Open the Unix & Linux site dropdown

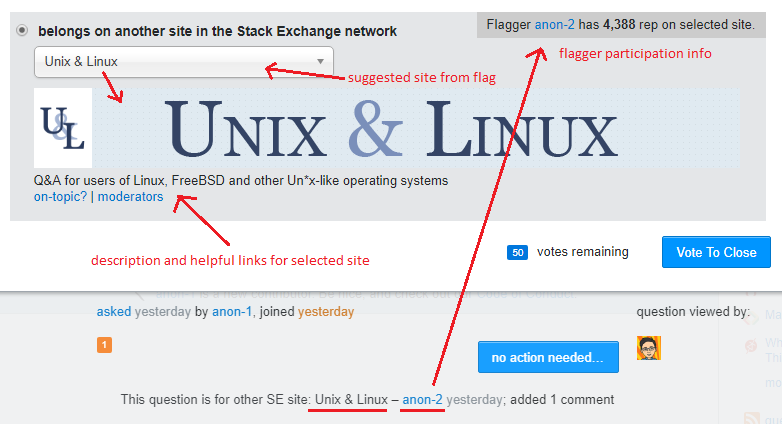pos(184,62)
